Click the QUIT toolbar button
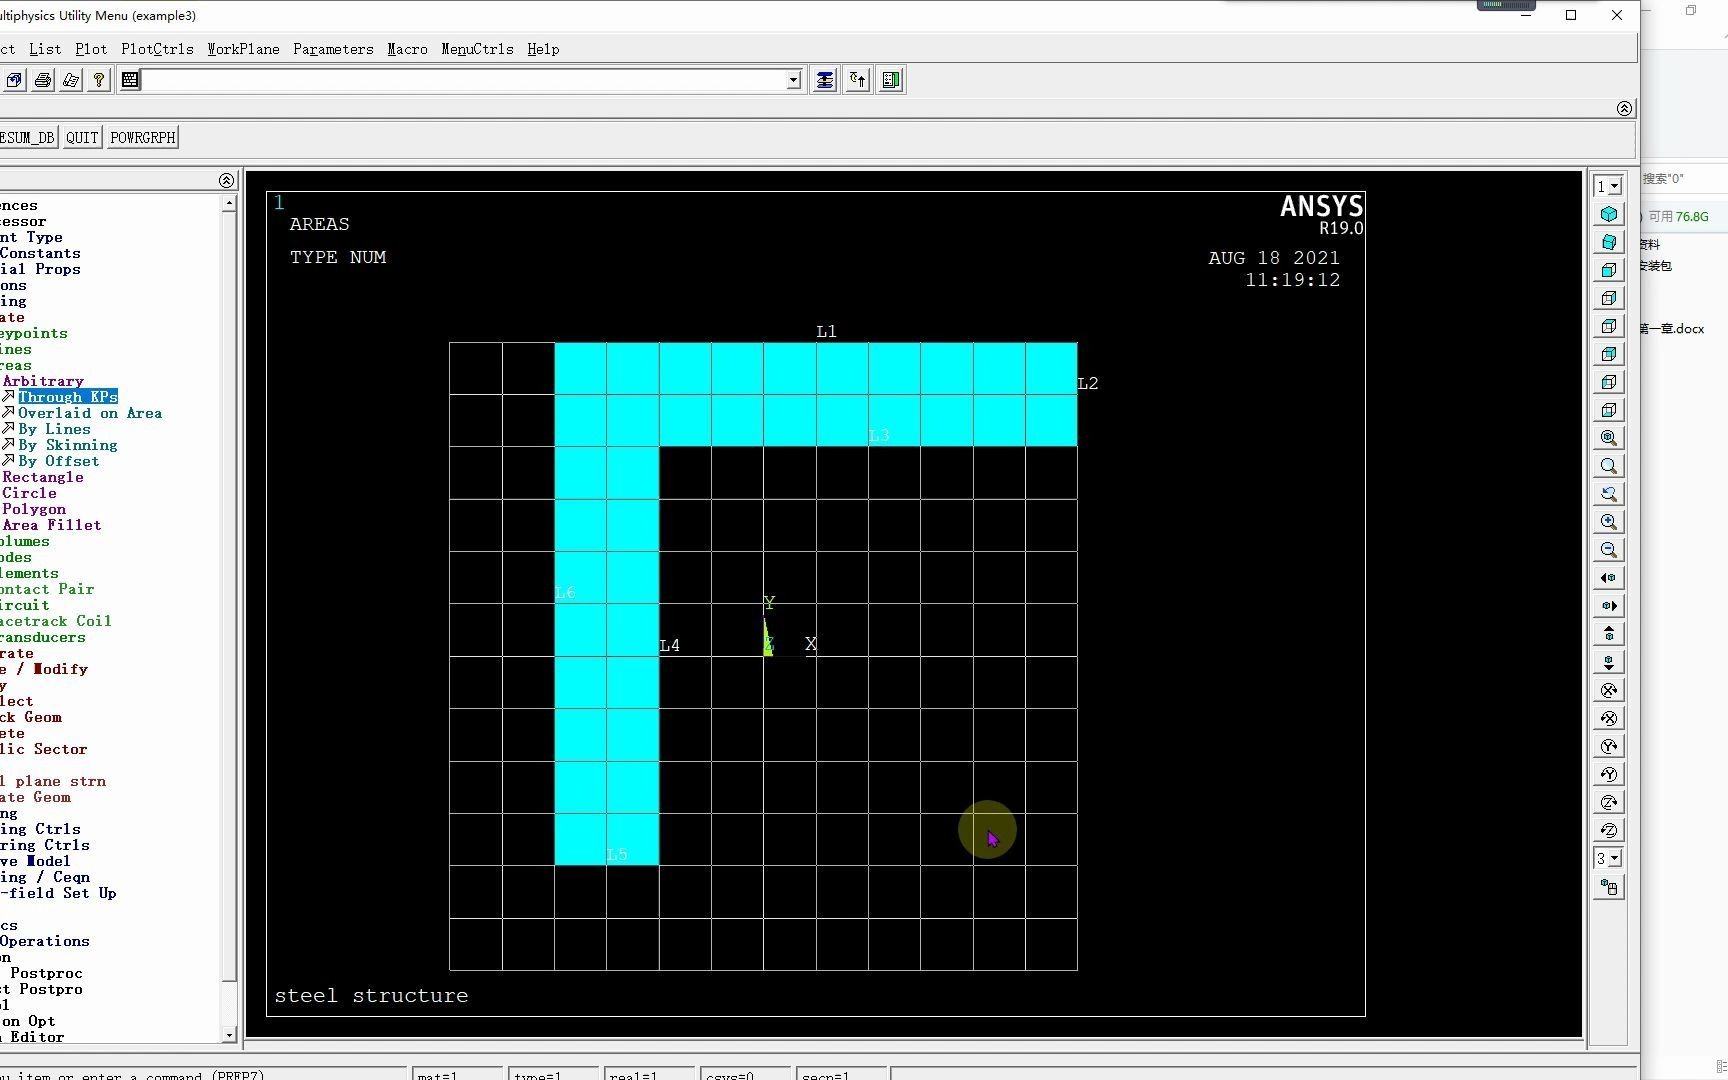Viewport: 1728px width, 1080px height. (82, 138)
